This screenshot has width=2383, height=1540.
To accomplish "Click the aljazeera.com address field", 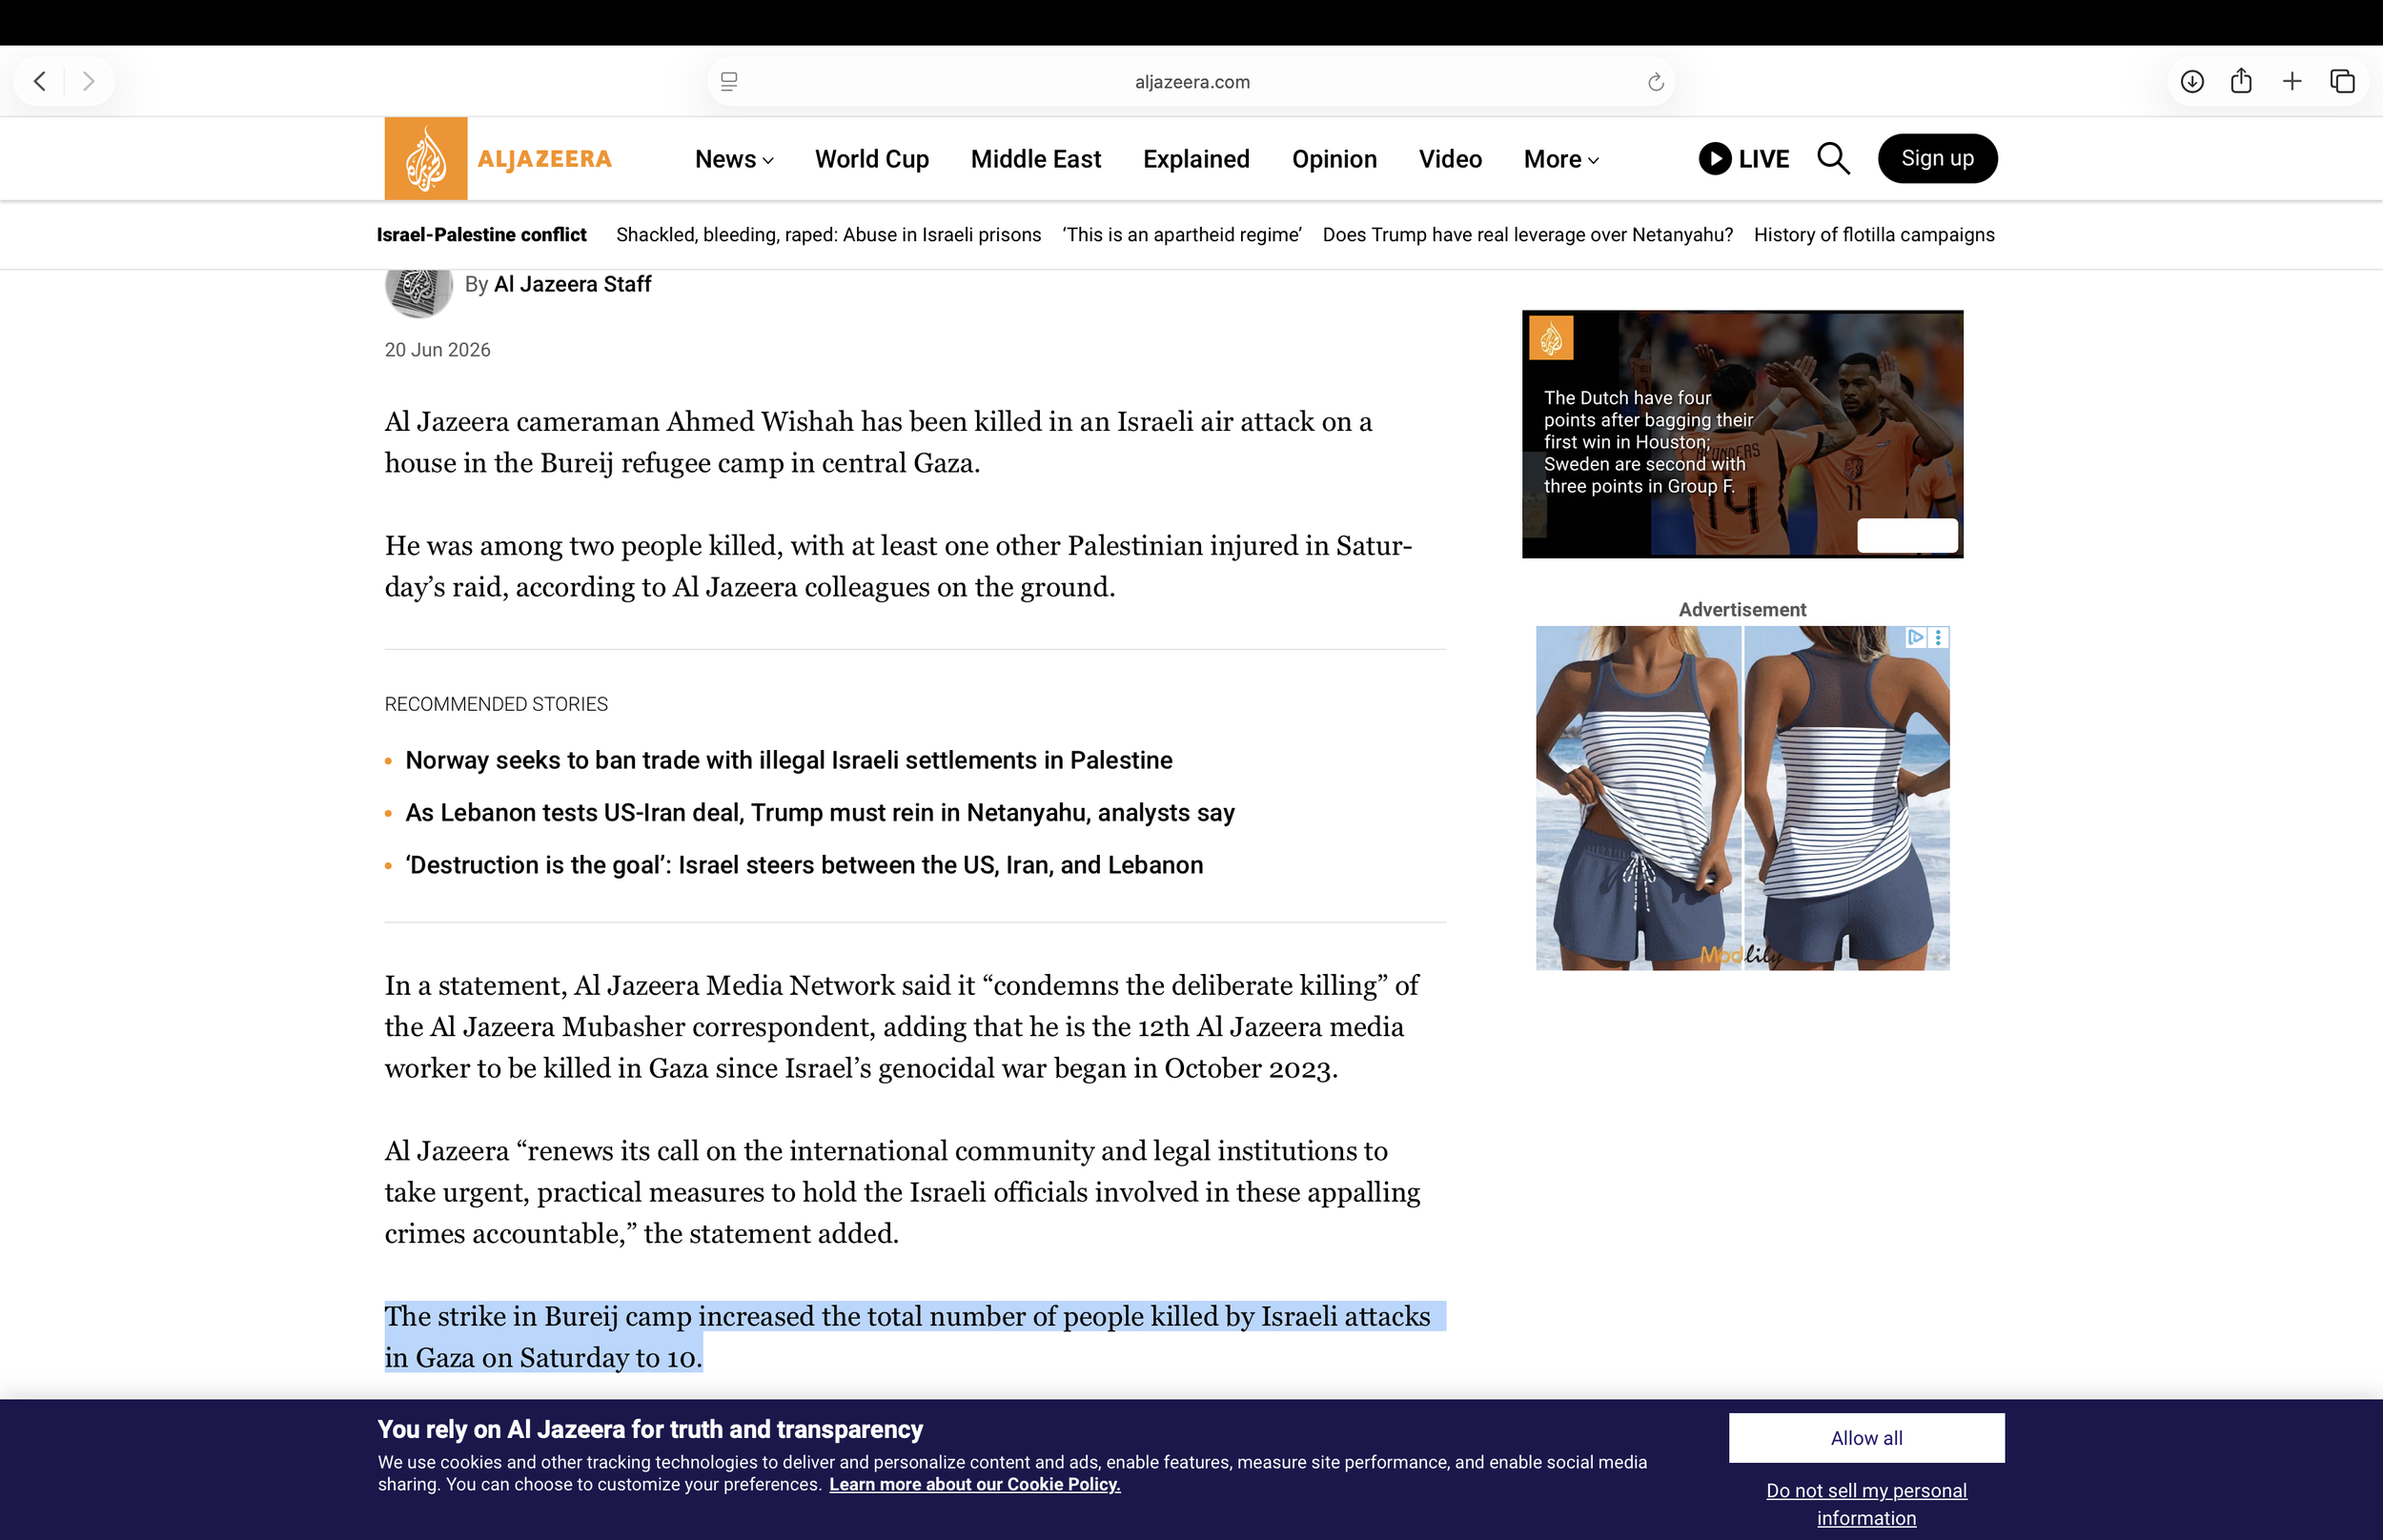I will 1191,82.
